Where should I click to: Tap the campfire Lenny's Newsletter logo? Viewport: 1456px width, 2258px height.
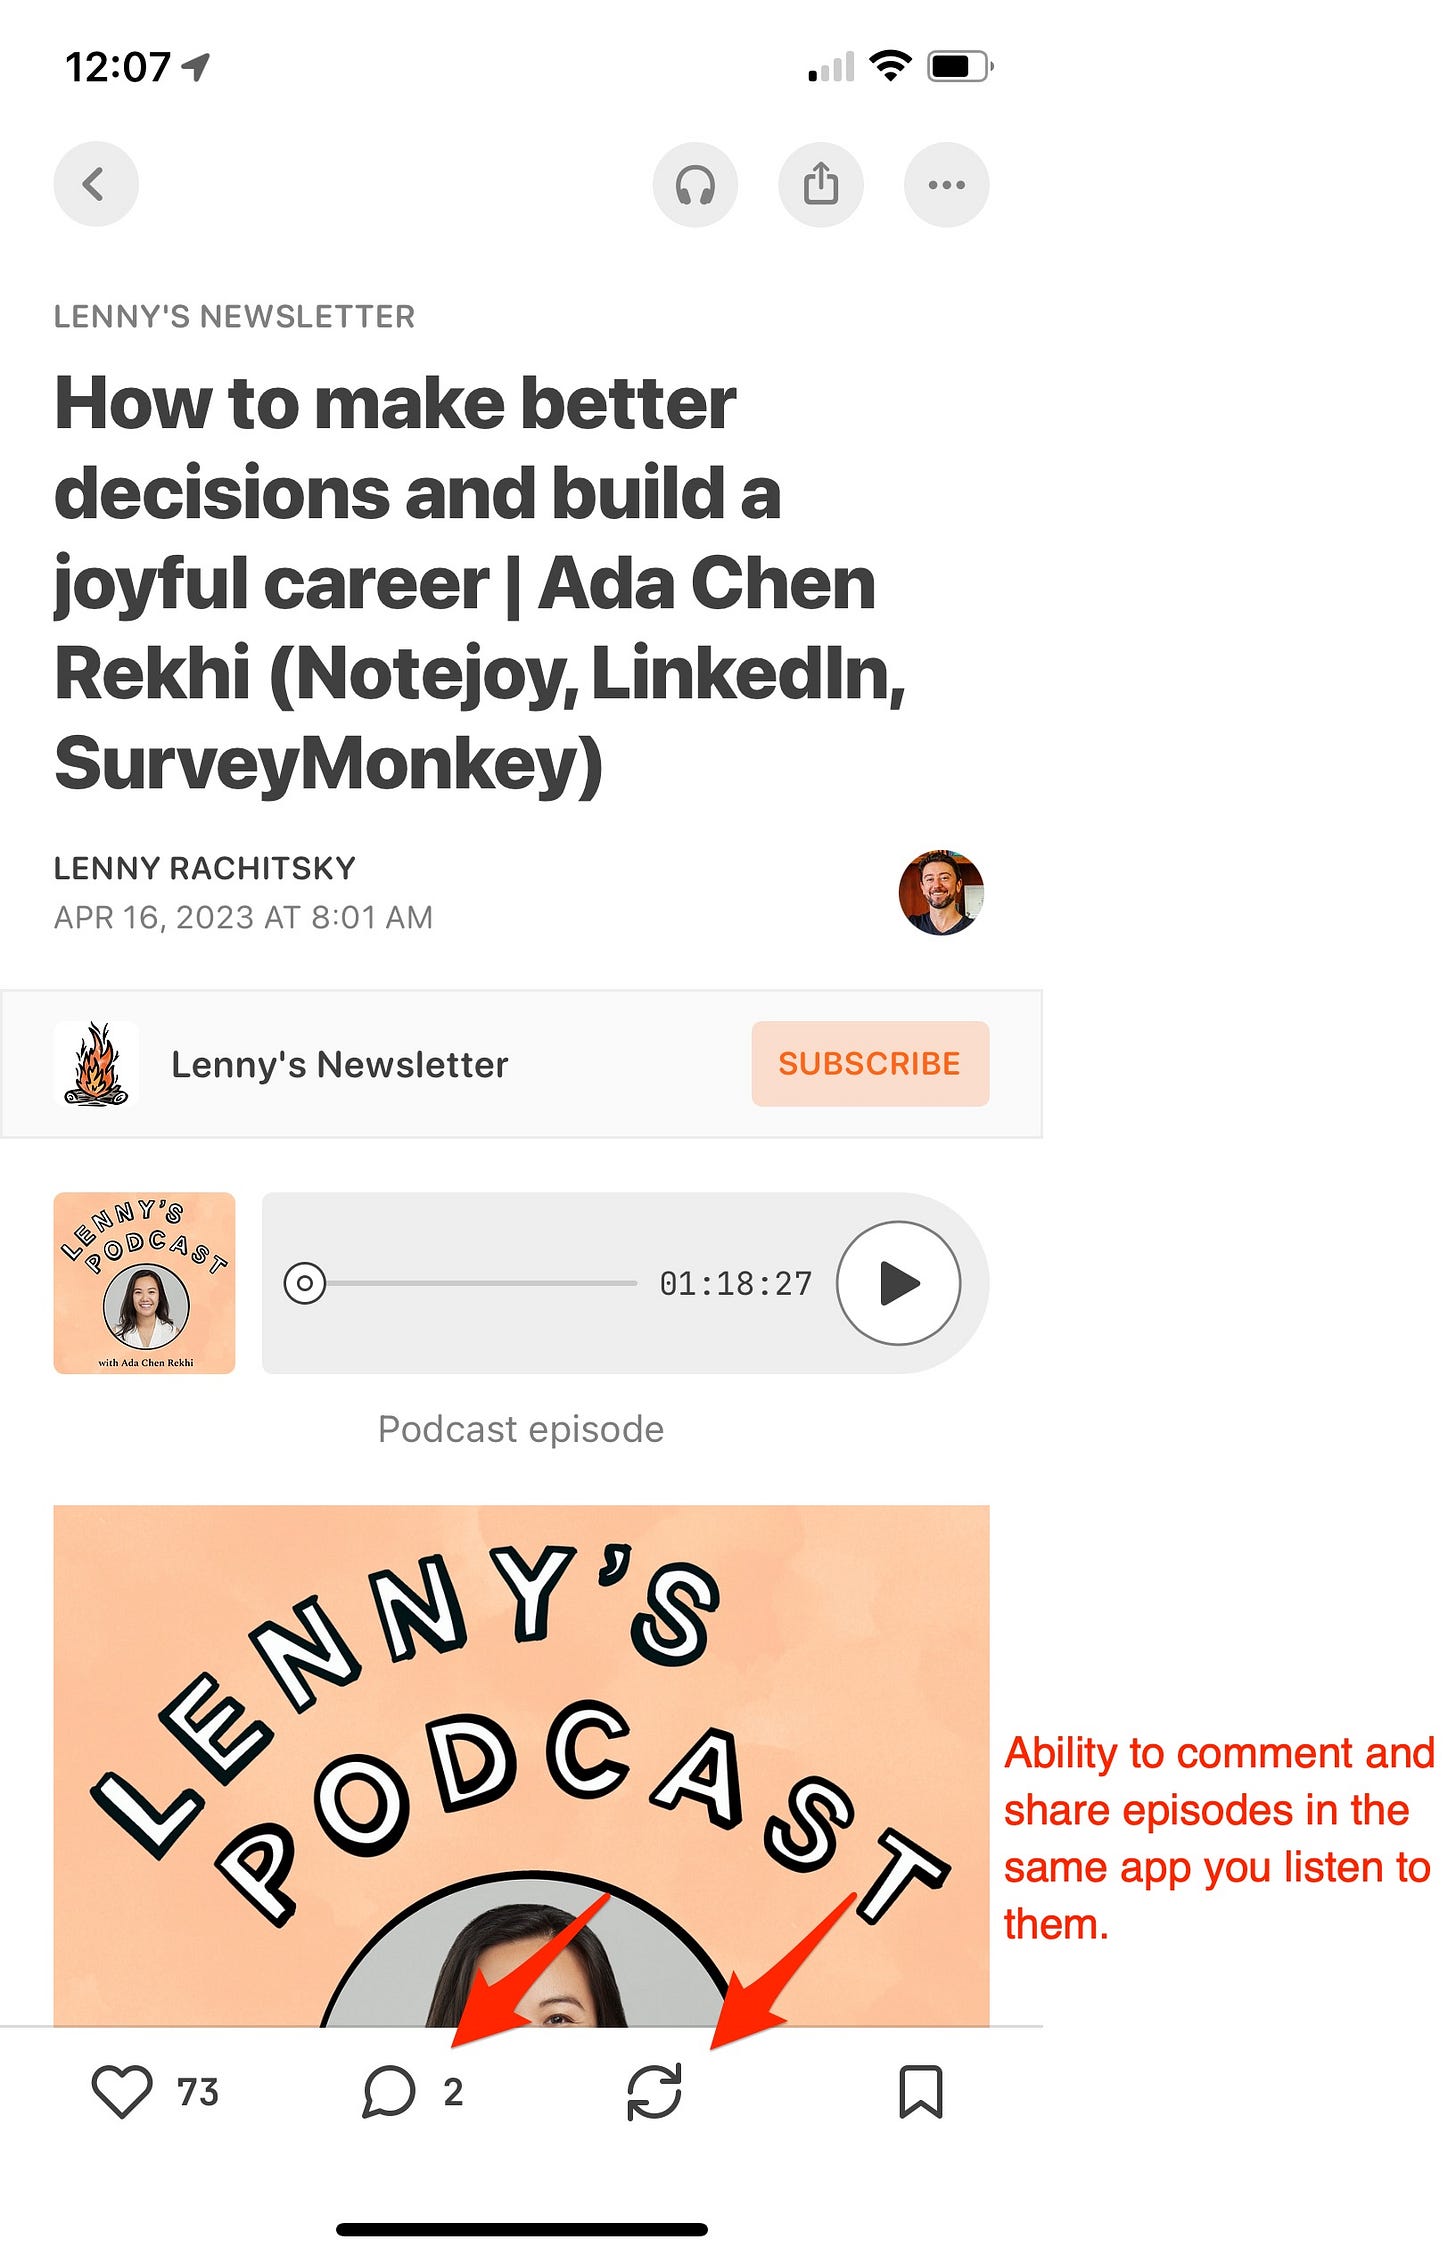pos(96,1064)
